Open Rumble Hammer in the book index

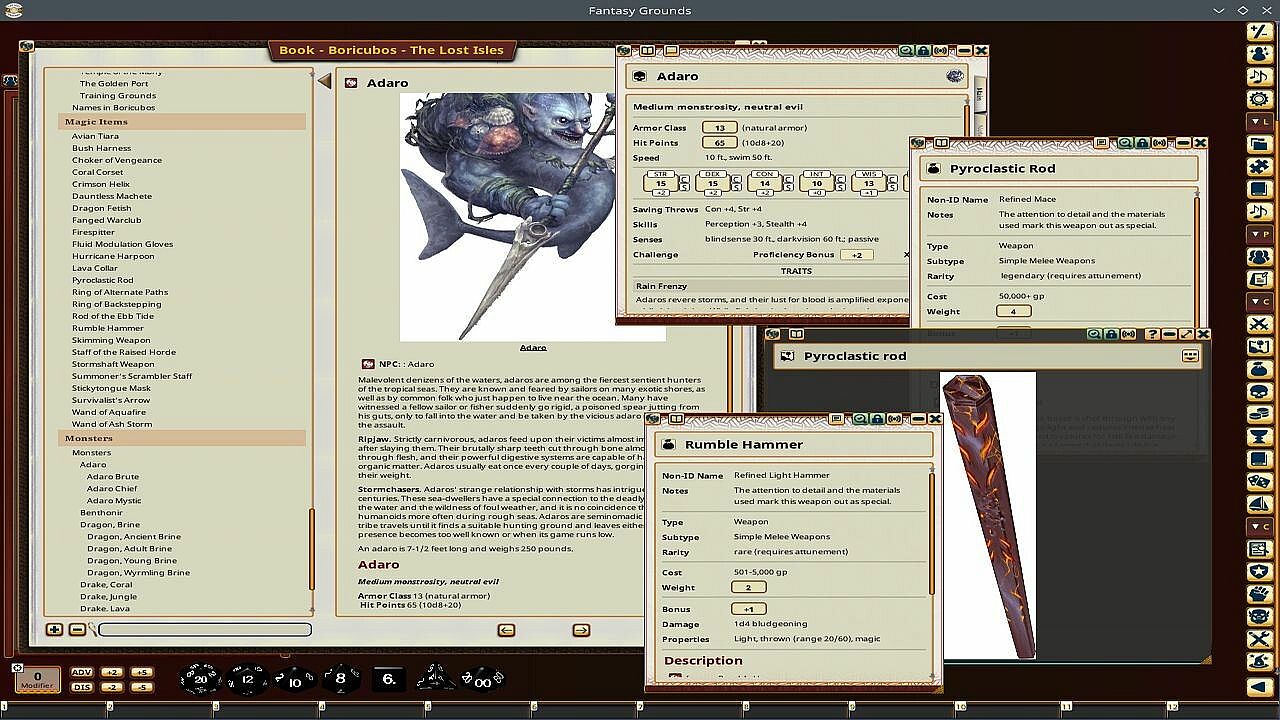[108, 328]
